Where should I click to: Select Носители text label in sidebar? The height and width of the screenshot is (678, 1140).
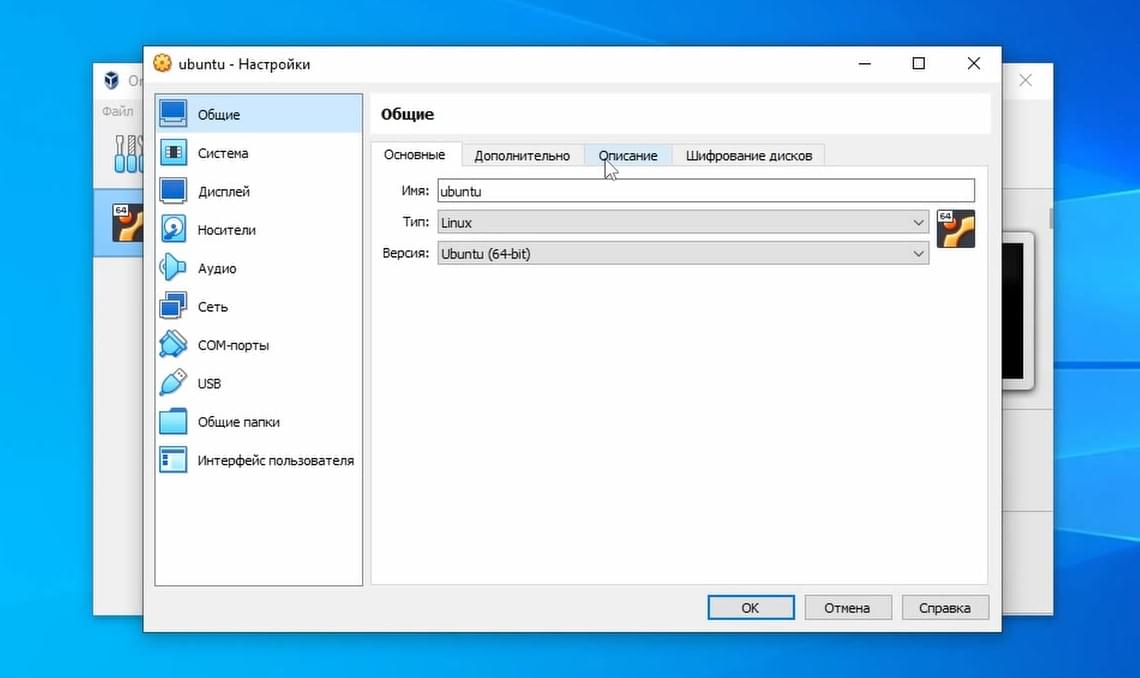(227, 230)
